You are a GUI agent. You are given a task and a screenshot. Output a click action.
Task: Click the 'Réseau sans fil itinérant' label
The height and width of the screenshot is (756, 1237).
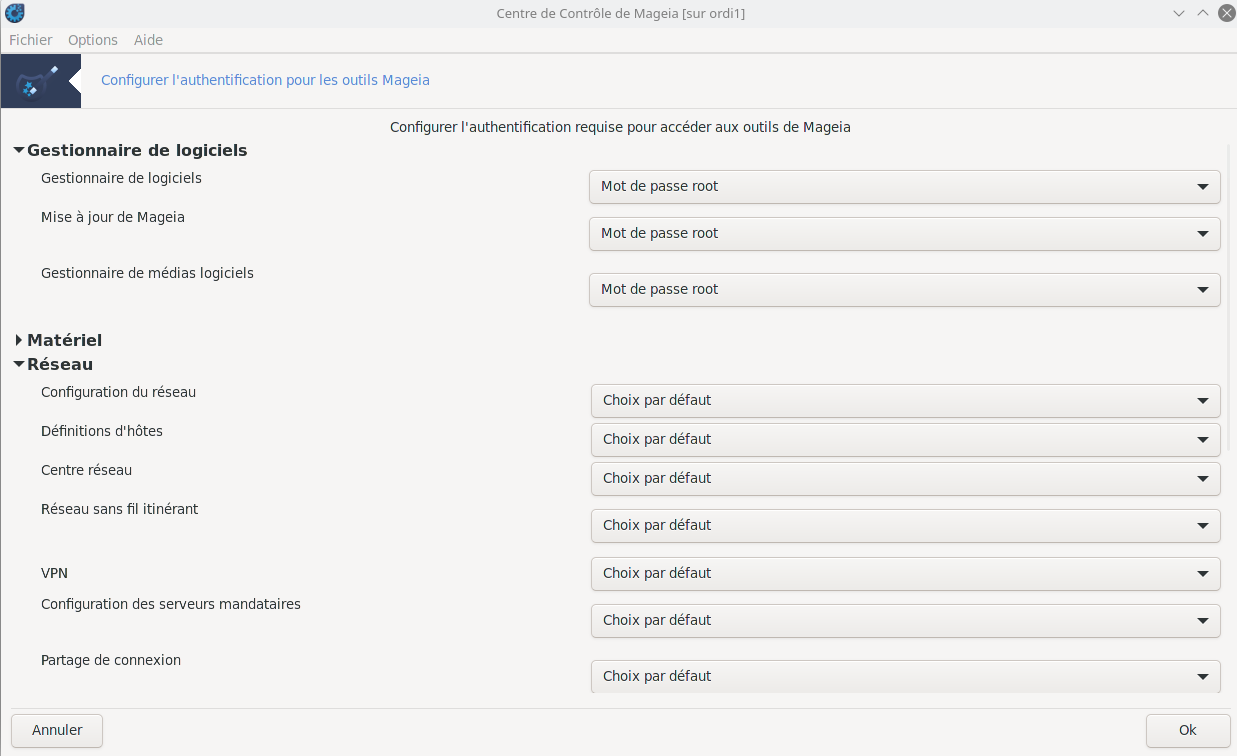point(119,509)
